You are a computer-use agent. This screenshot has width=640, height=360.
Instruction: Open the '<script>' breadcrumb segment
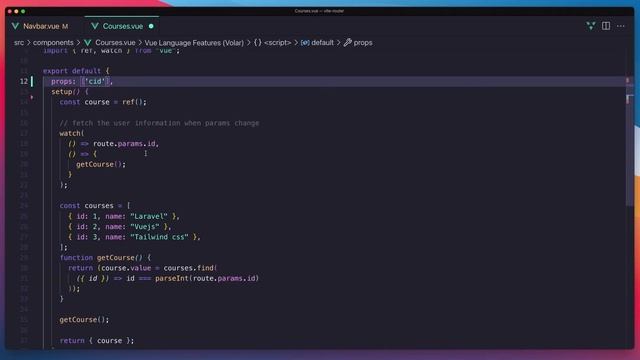pyautogui.click(x=278, y=42)
